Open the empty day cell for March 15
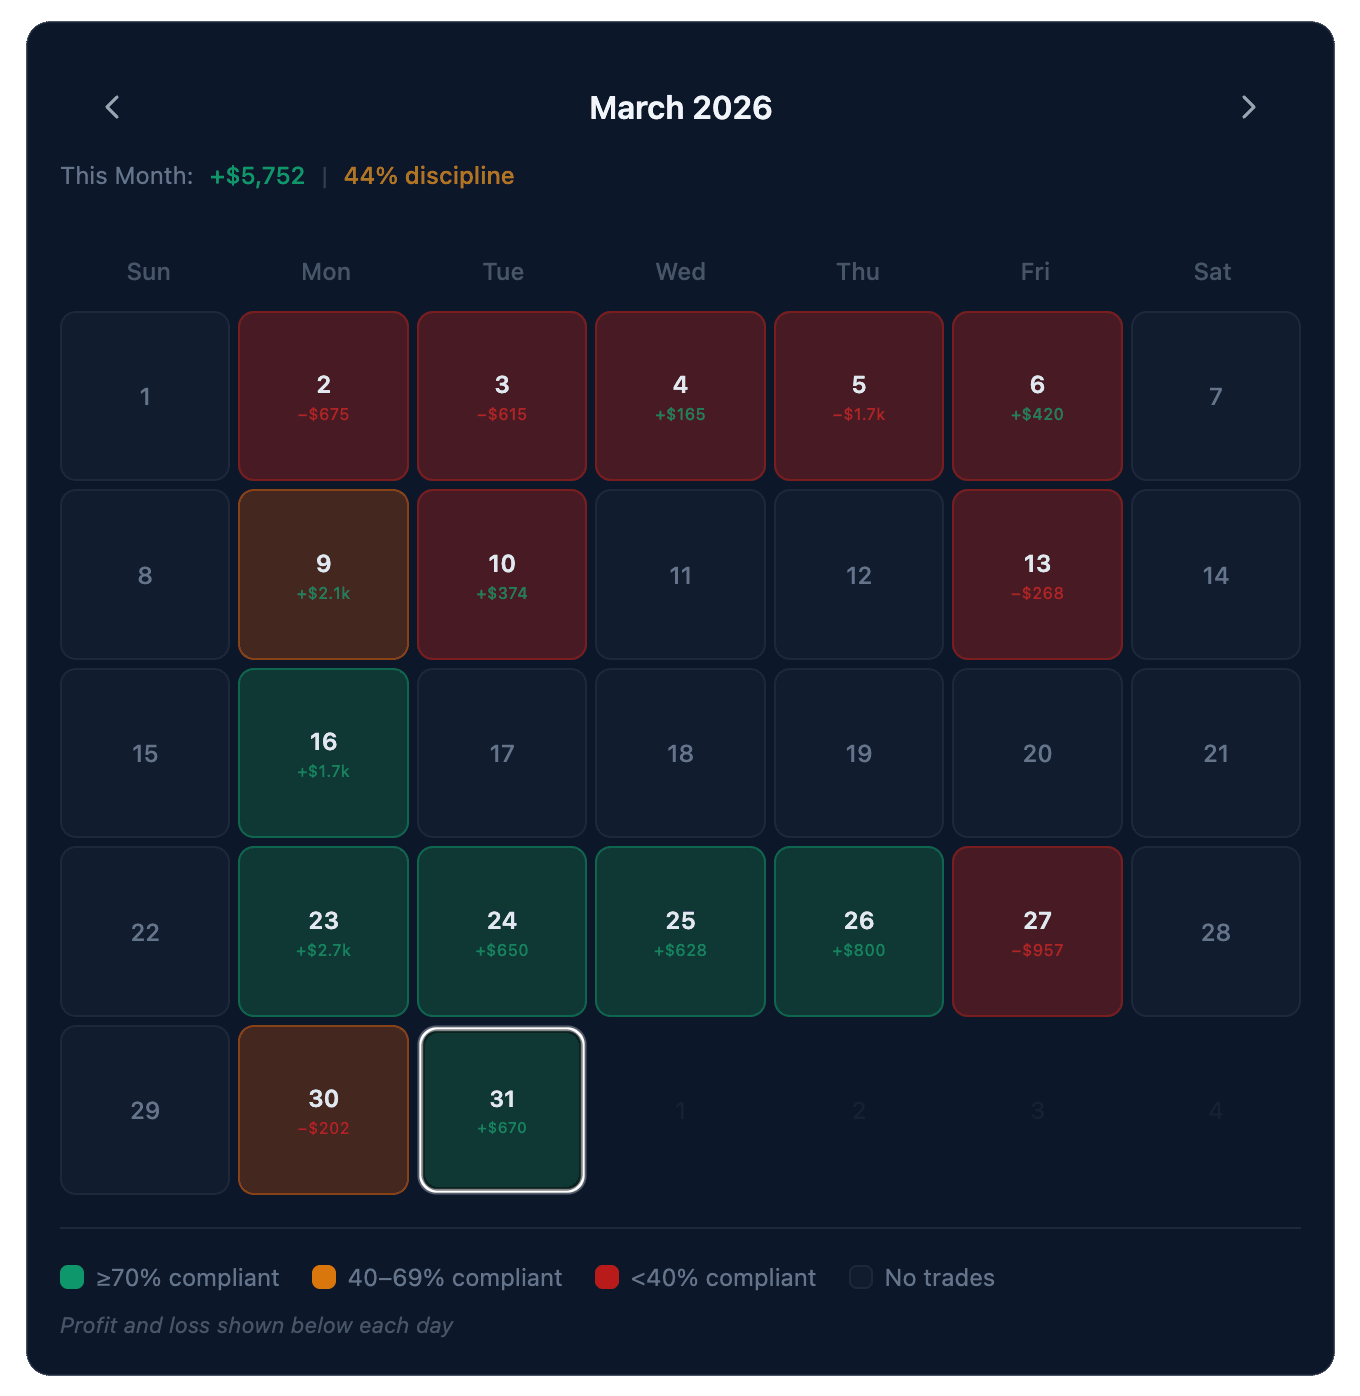This screenshot has width=1360, height=1396. coord(145,752)
